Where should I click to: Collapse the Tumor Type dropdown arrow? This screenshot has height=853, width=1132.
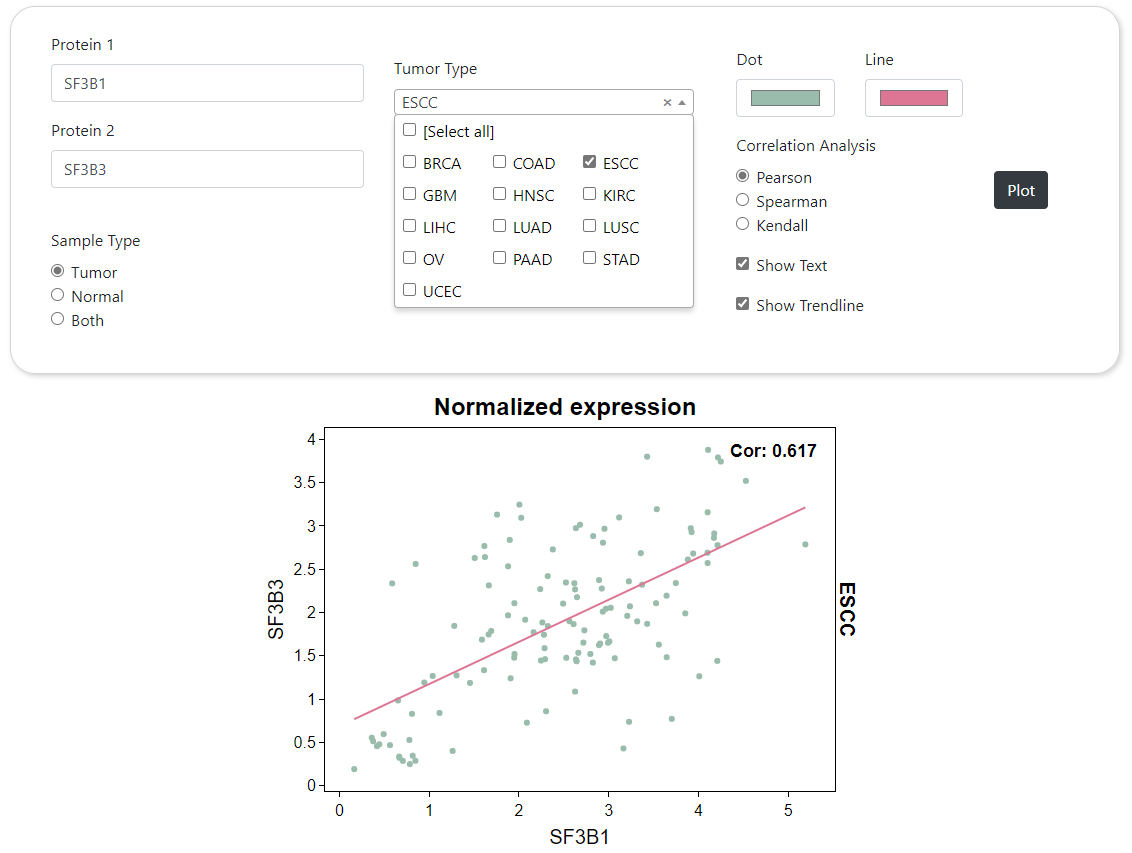tap(682, 102)
